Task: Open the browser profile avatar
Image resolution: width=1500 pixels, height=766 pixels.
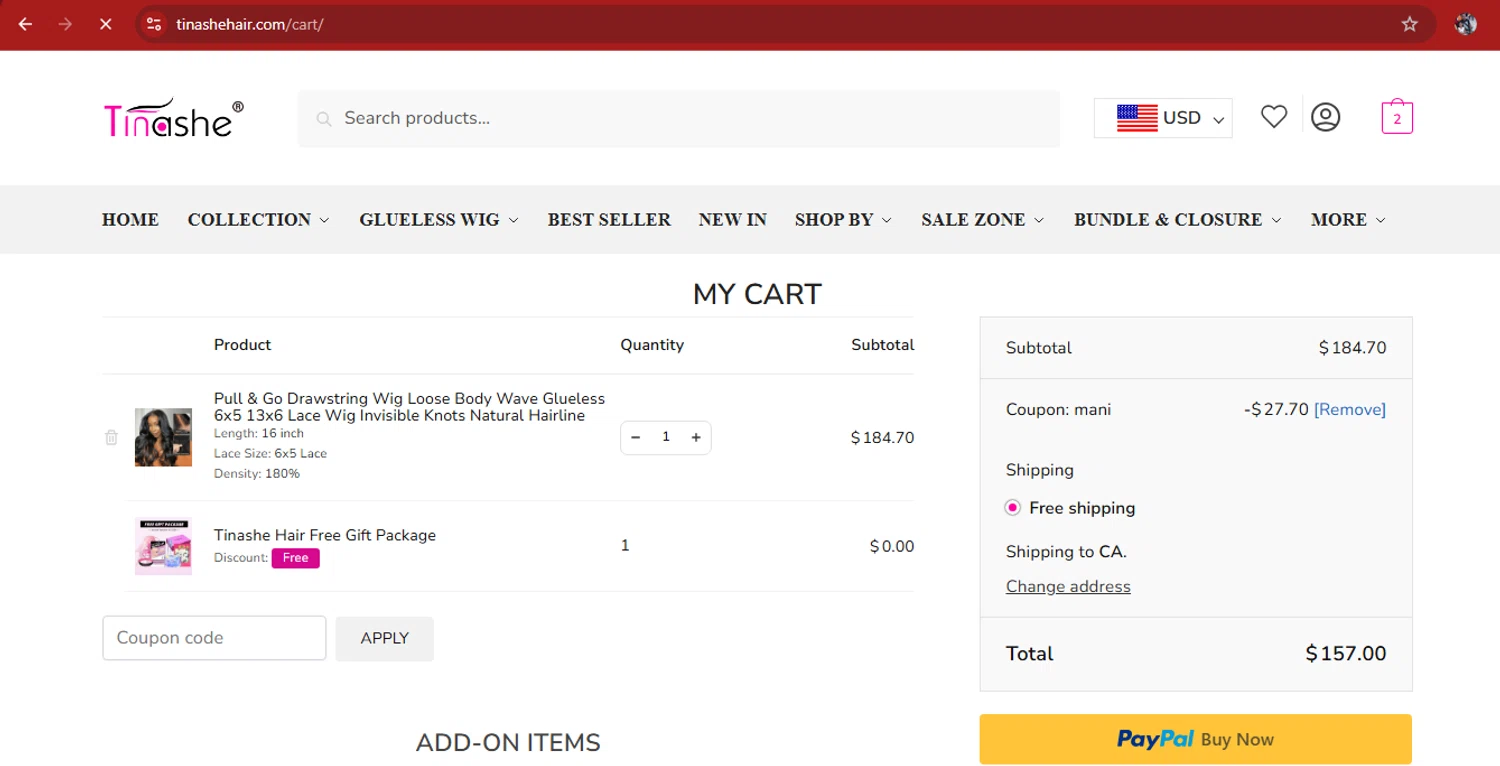Action: (1466, 24)
